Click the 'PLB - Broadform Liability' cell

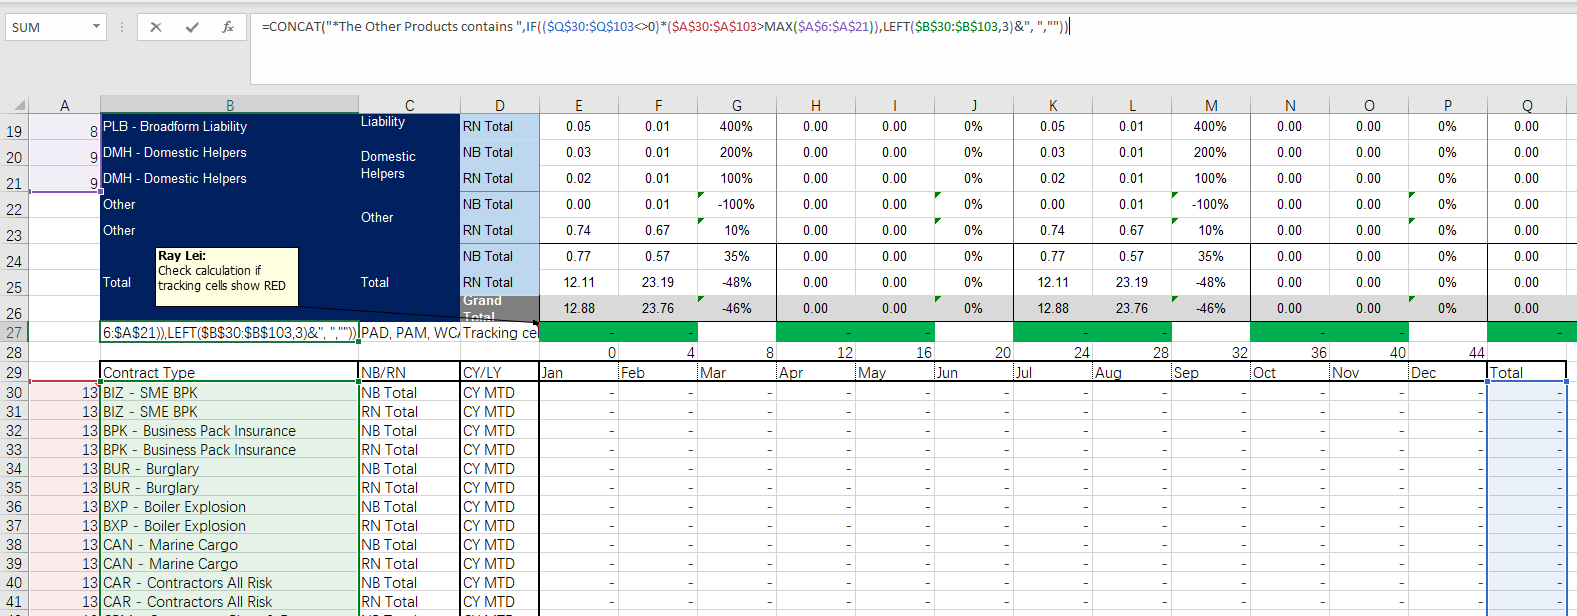[x=230, y=127]
